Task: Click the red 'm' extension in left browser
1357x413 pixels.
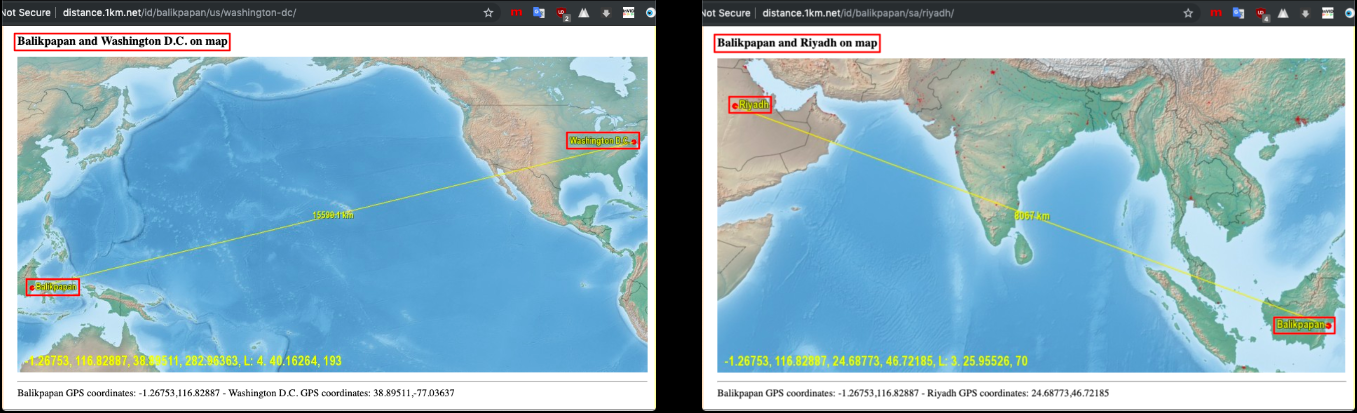Action: (x=517, y=13)
